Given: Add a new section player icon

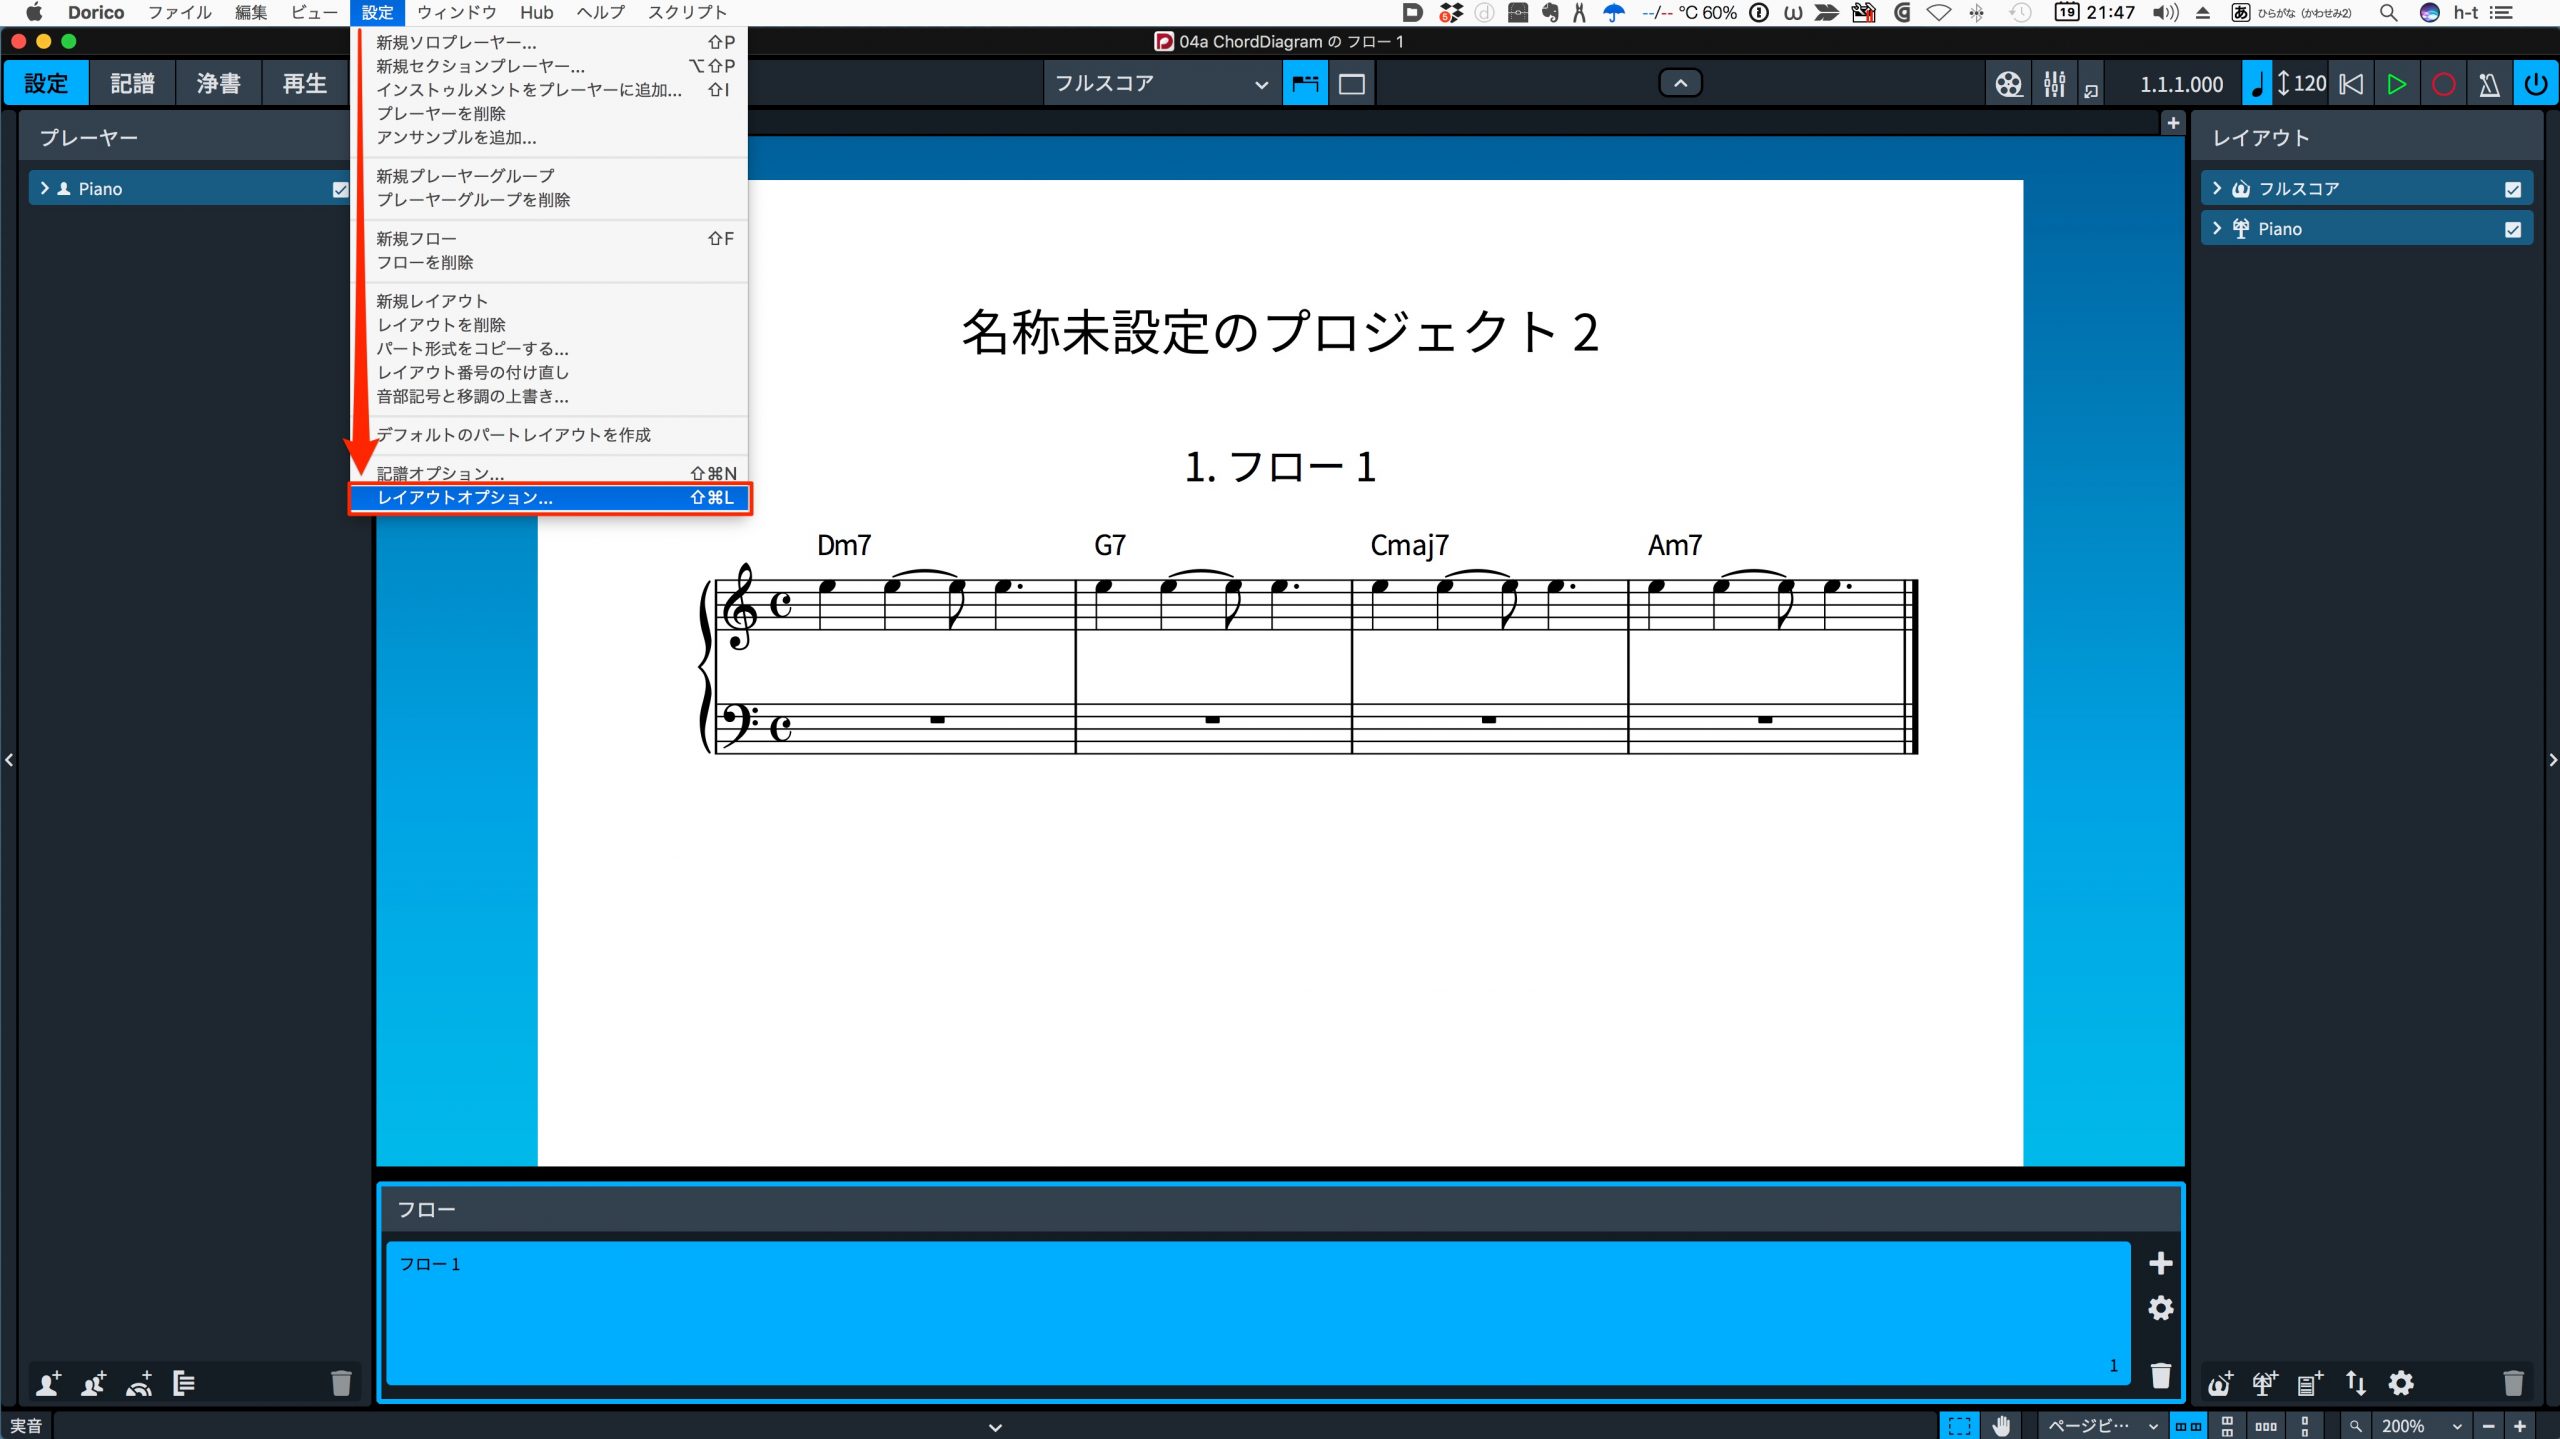Looking at the screenshot, I should pos(93,1383).
